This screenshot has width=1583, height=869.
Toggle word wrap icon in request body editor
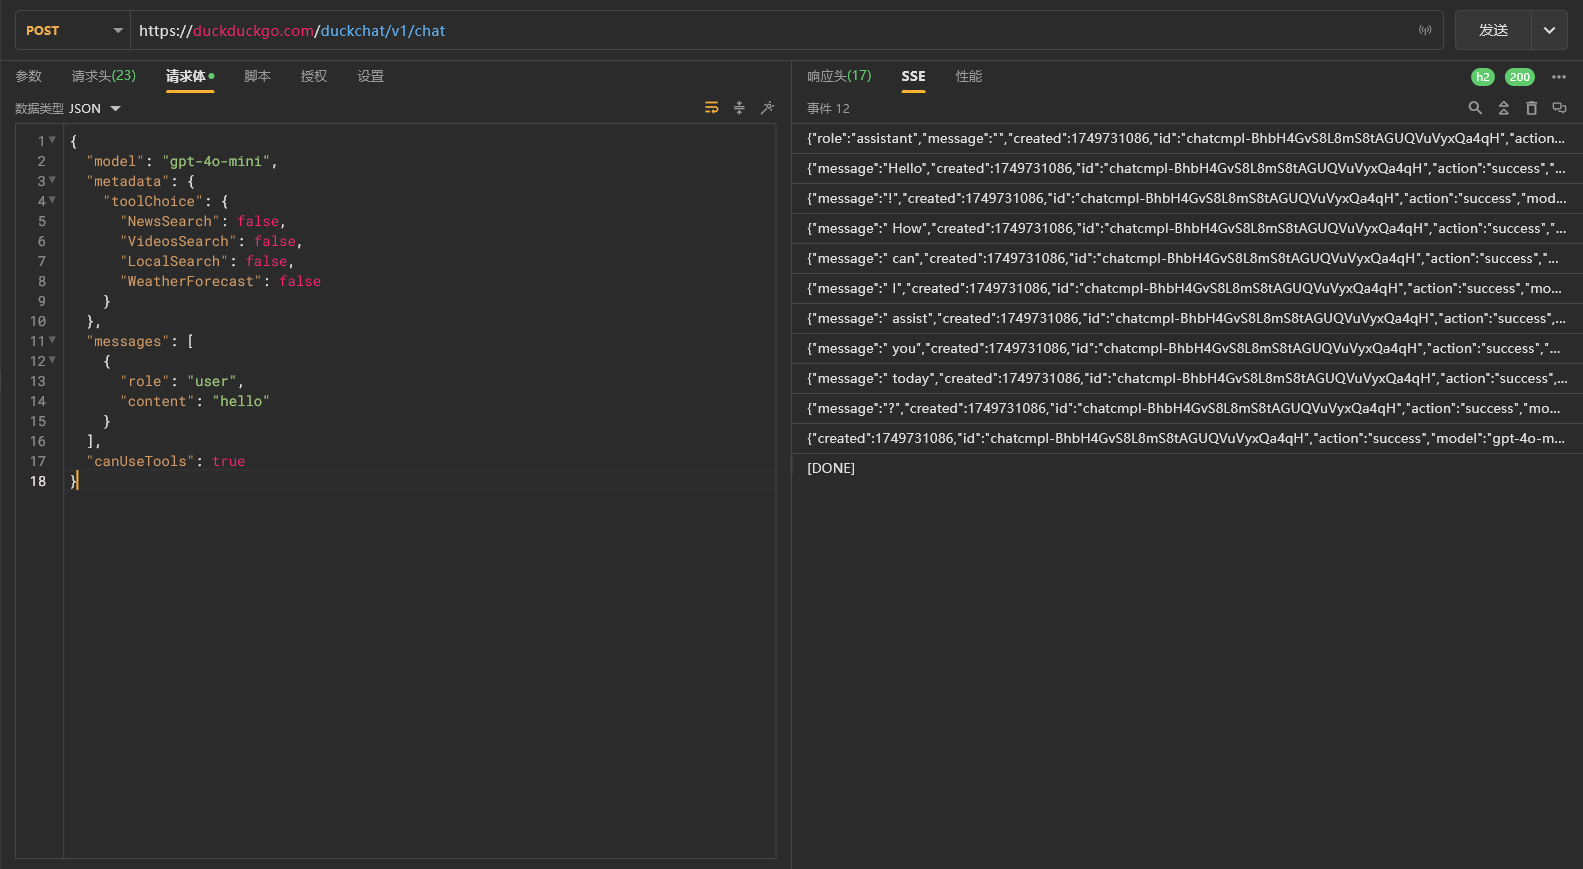pyautogui.click(x=711, y=108)
